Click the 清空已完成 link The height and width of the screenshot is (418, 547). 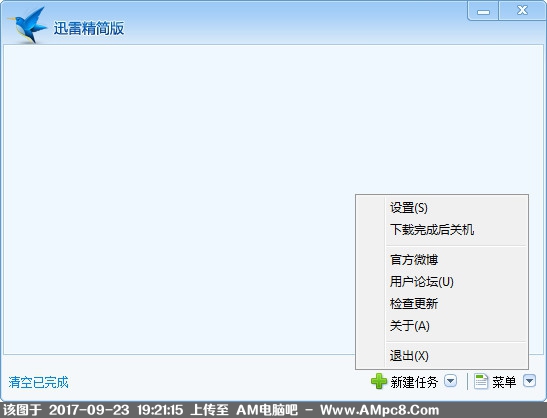(38, 382)
